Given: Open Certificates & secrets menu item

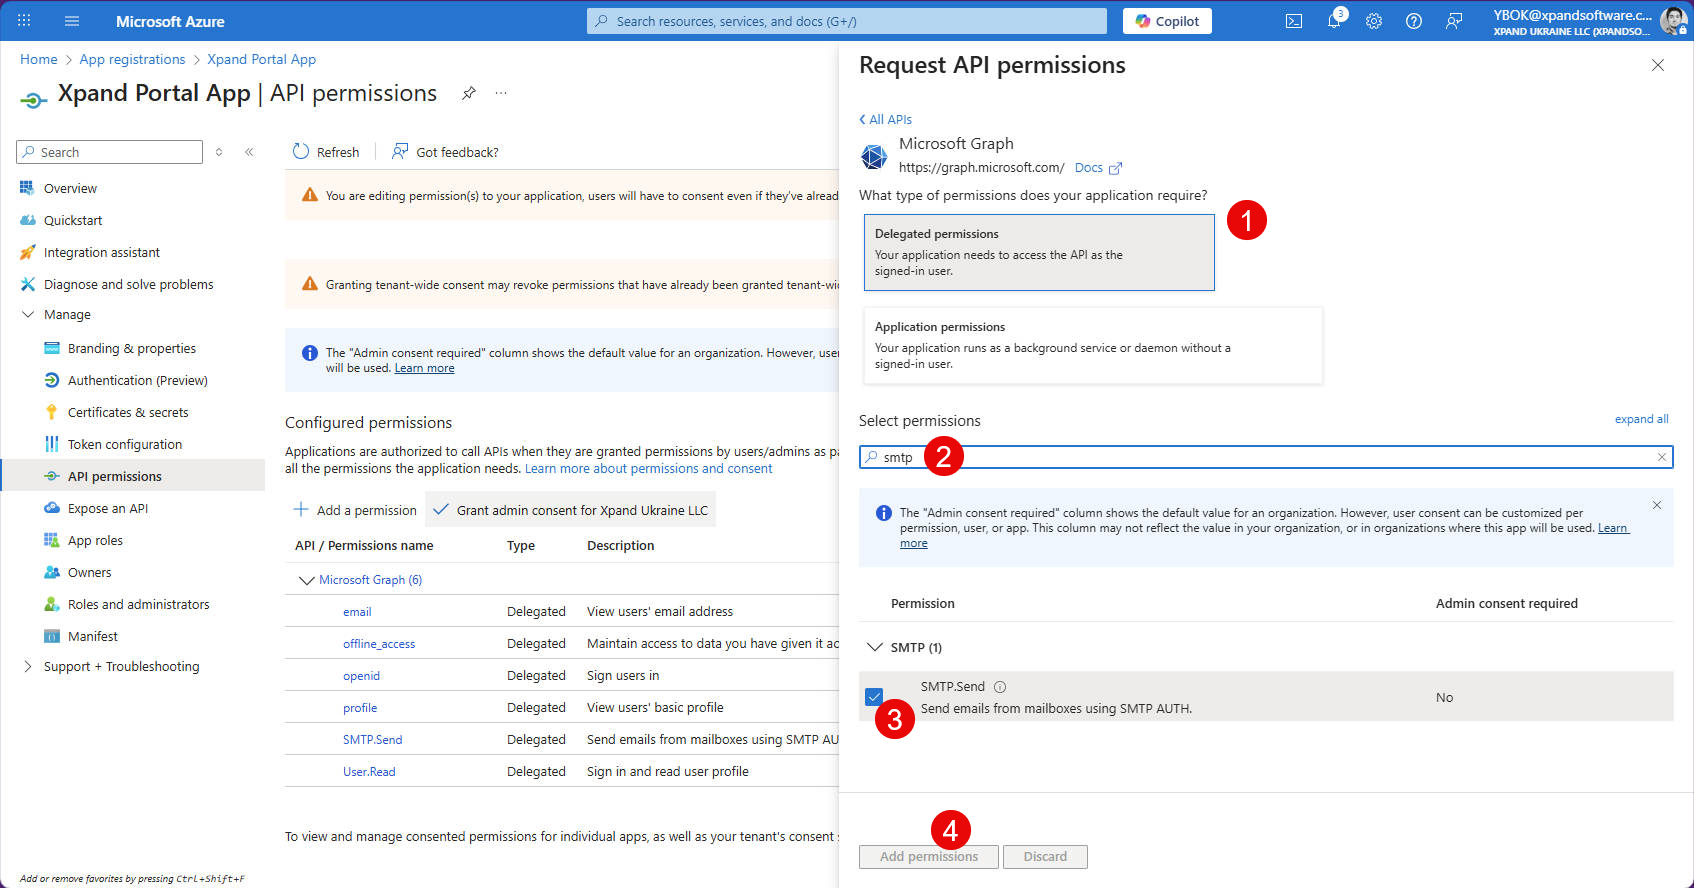Looking at the screenshot, I should coord(128,412).
